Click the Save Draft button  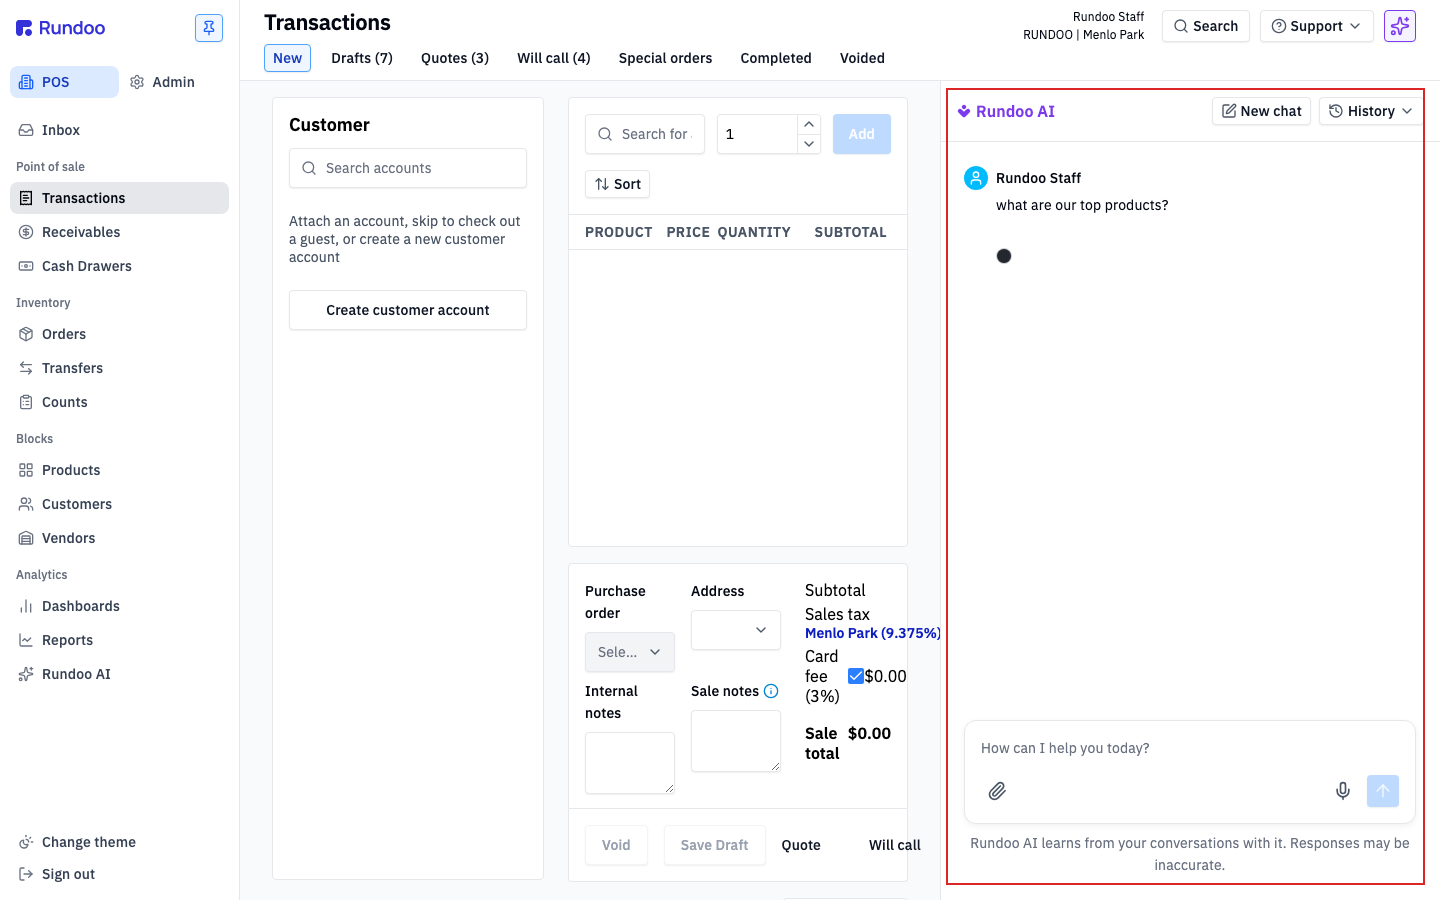click(714, 845)
